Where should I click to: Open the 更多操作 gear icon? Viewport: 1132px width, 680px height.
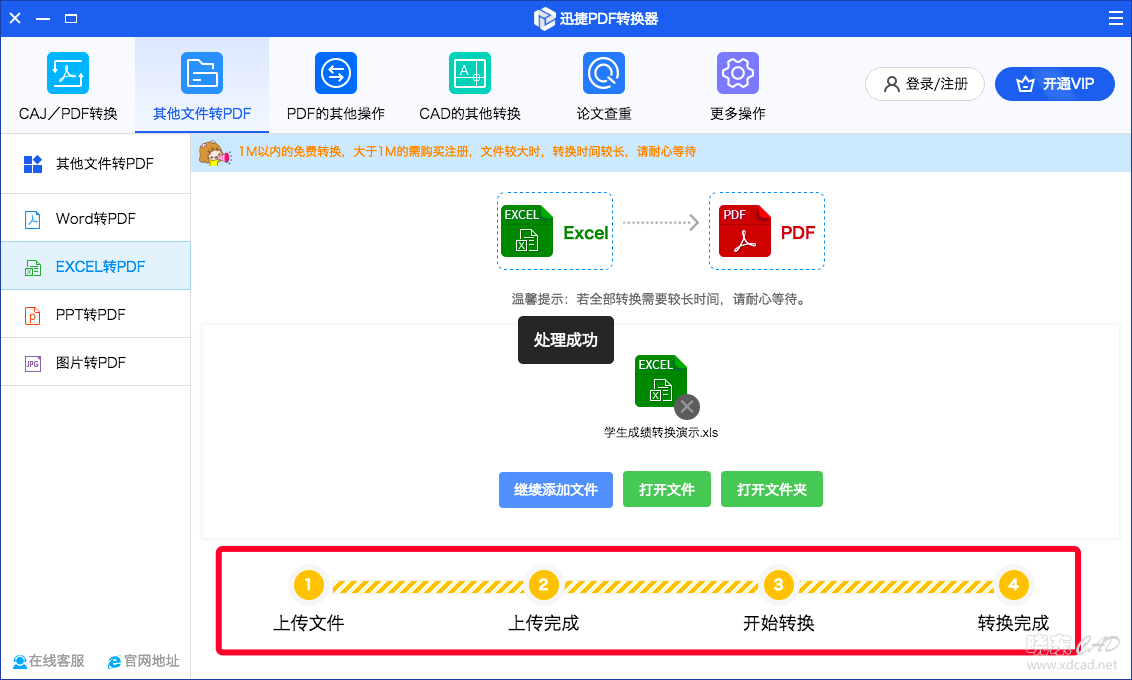[738, 73]
